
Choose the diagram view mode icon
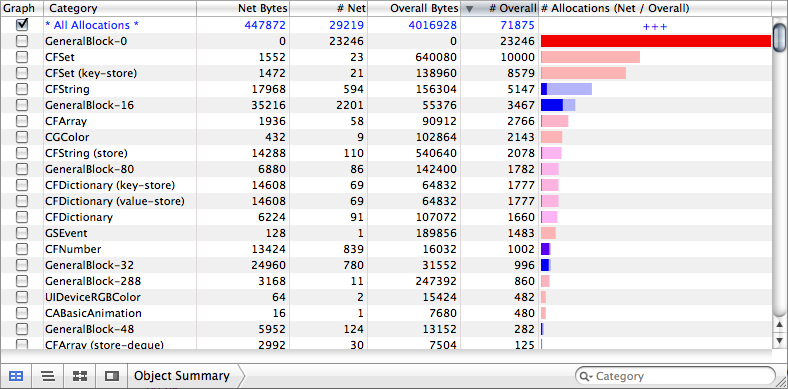point(79,375)
